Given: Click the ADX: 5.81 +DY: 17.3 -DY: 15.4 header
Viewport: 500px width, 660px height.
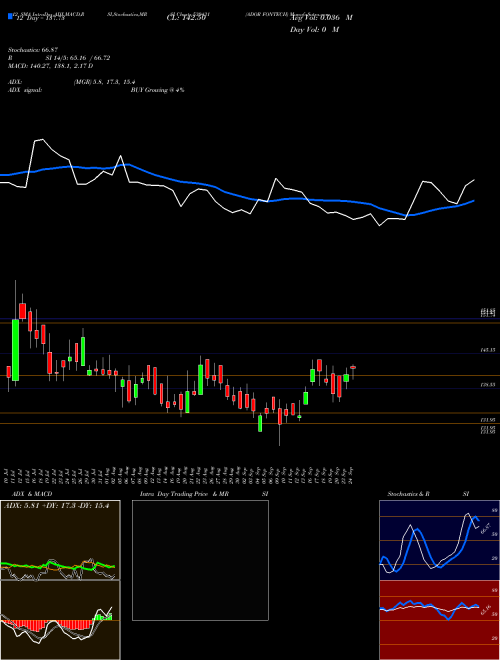Looking at the screenshot, I should click(56, 506).
